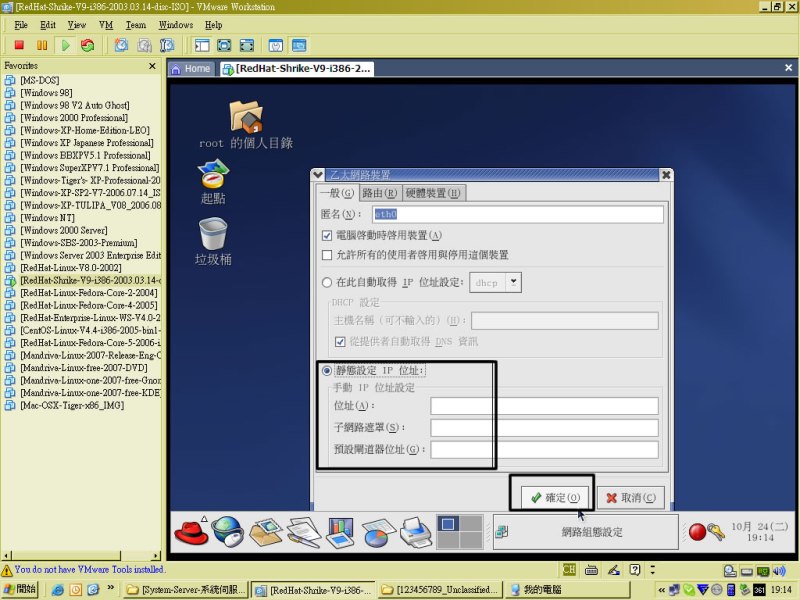Click the red alert notification icon
The image size is (800, 600).
697,532
